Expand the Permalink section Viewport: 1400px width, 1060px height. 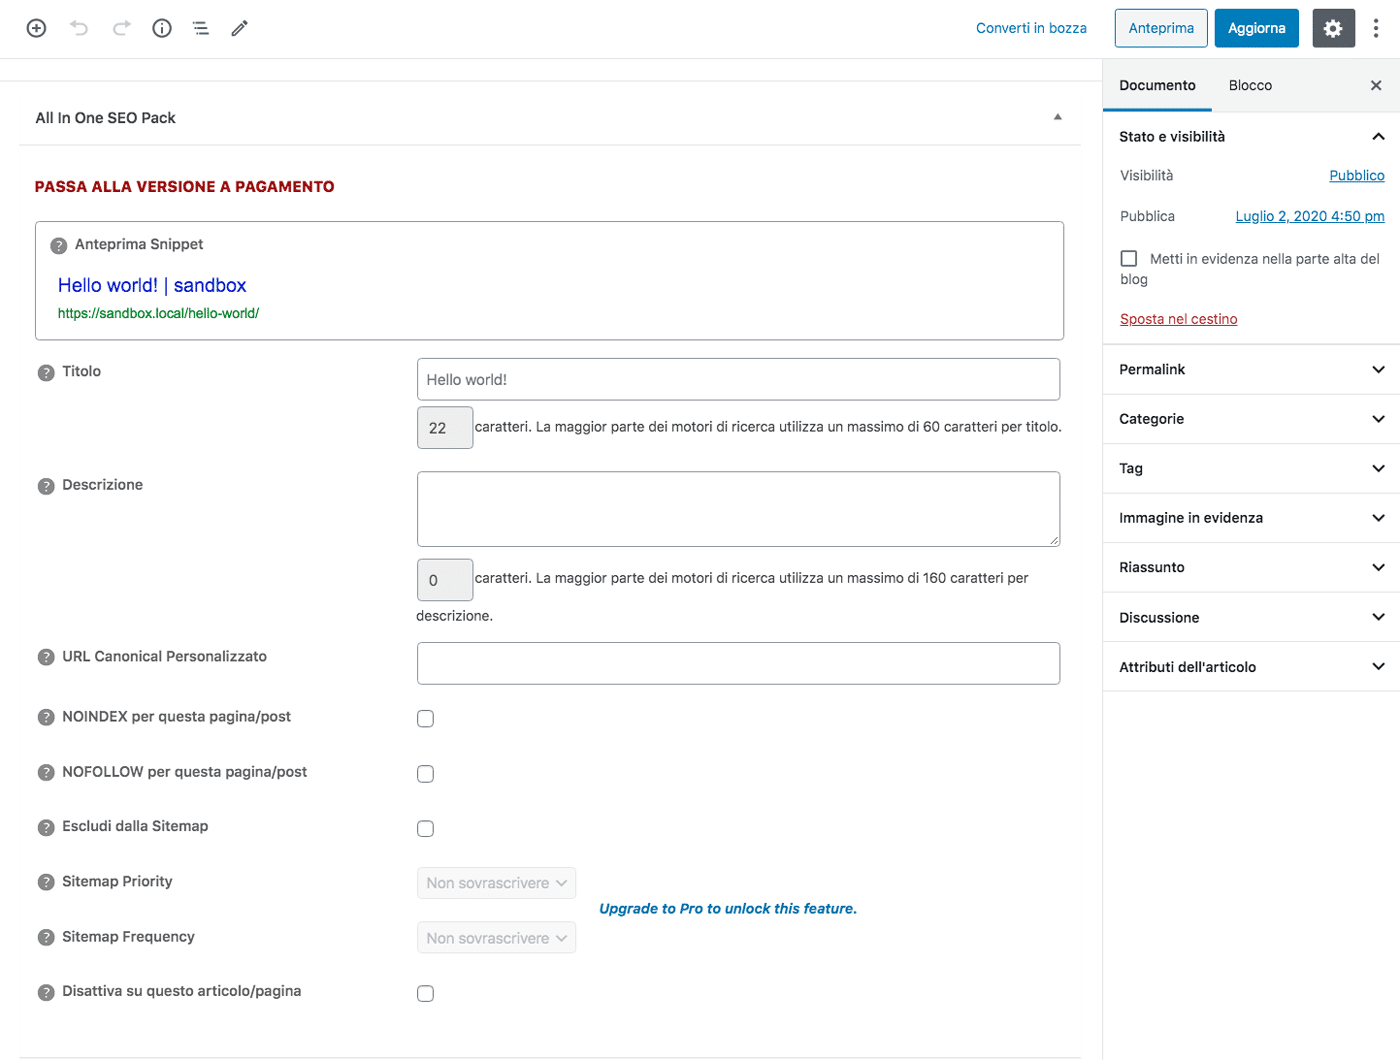click(1251, 369)
